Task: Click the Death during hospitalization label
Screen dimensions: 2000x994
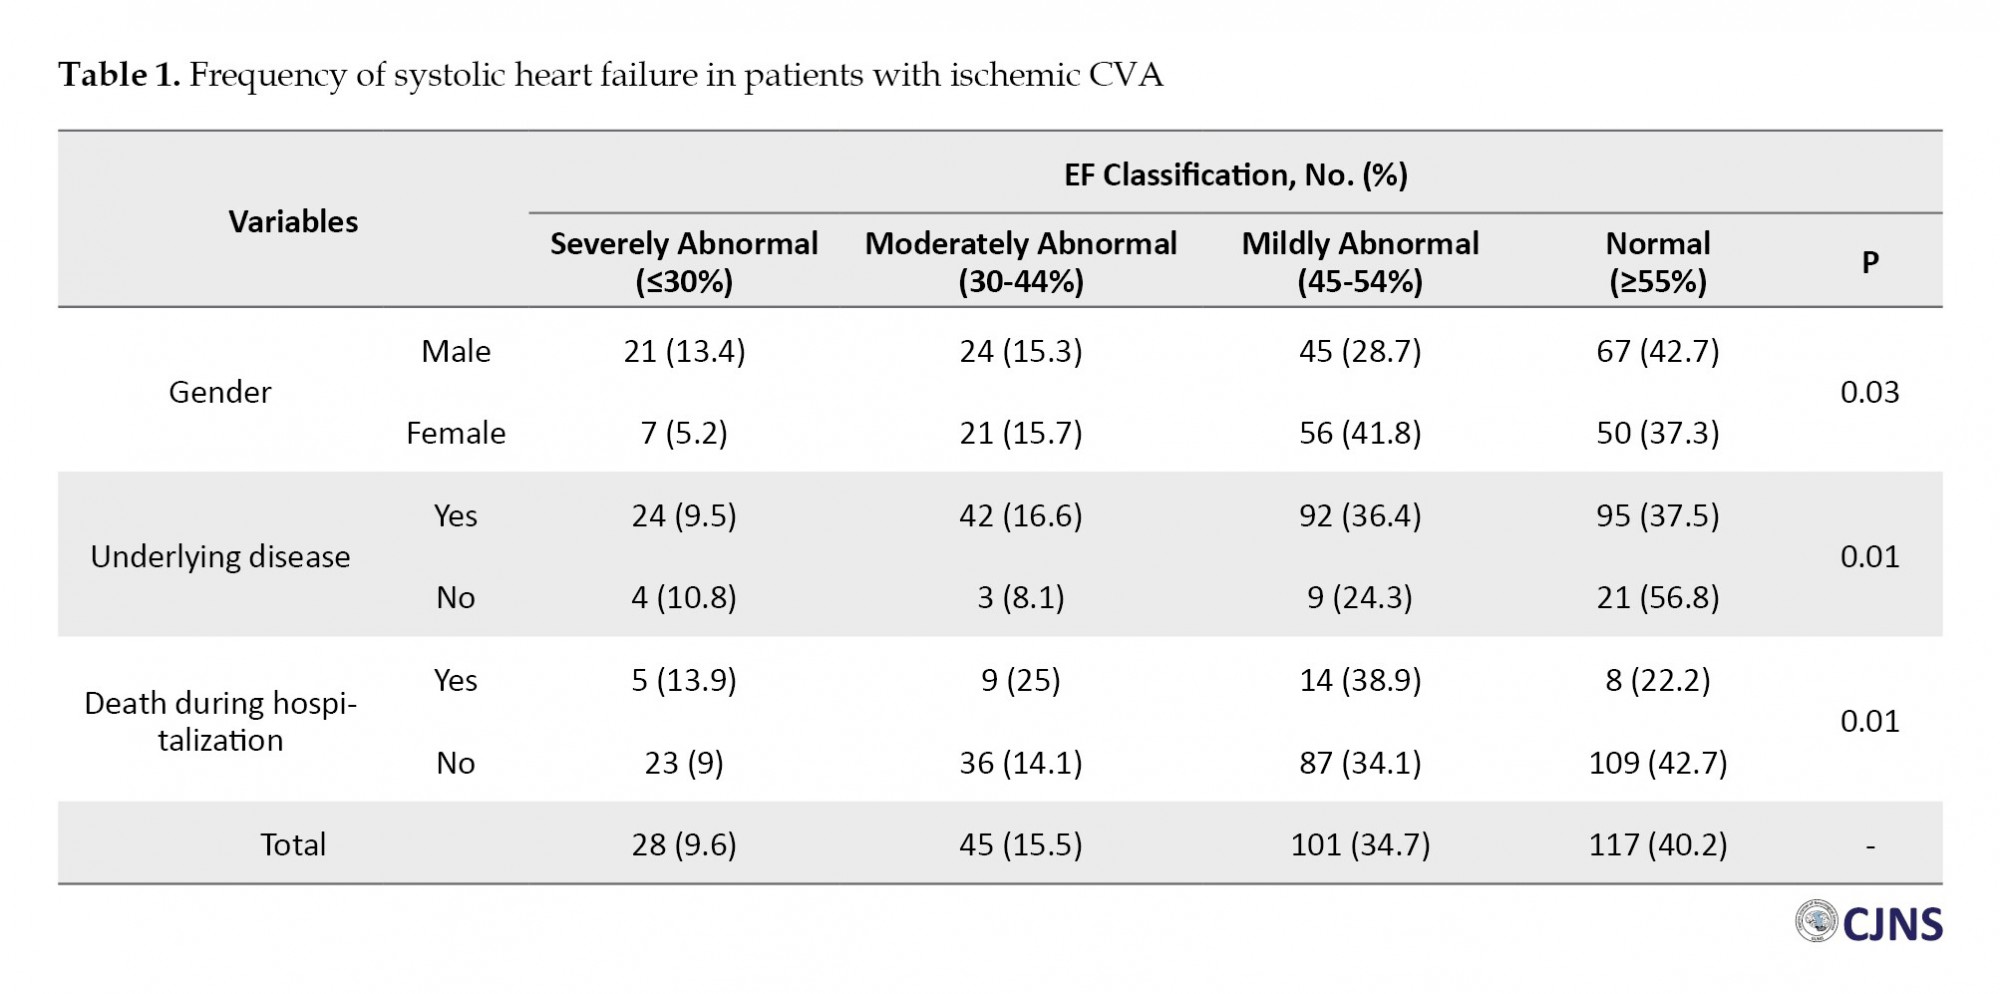Action: (x=220, y=722)
